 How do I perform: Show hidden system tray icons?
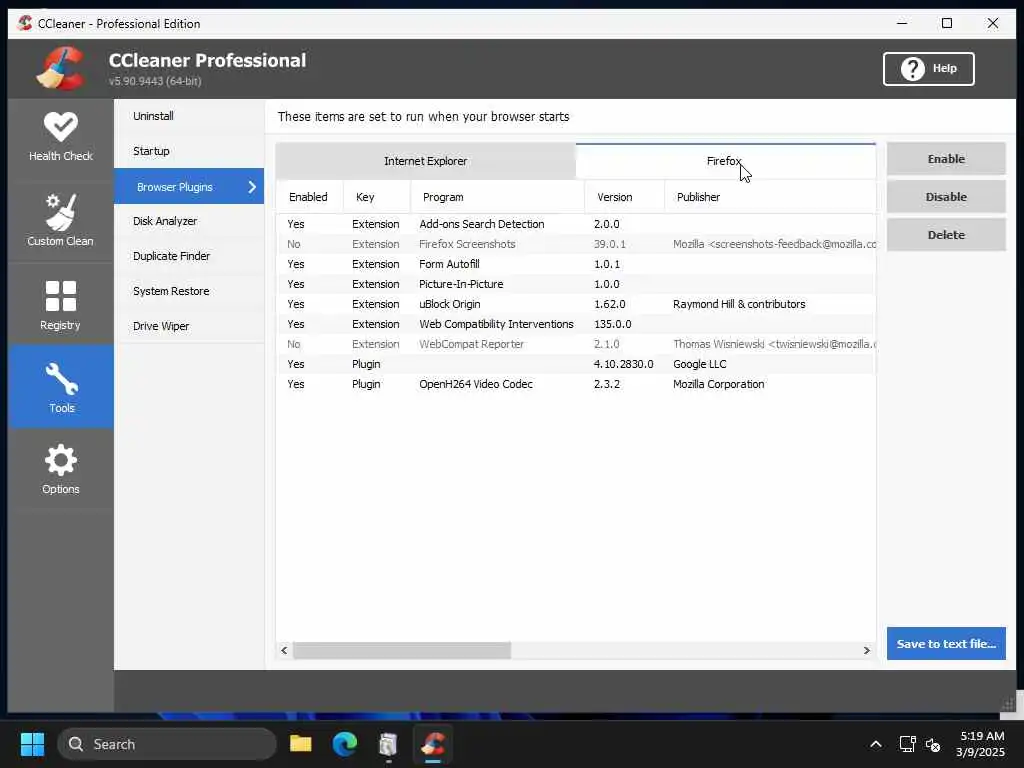tap(876, 744)
